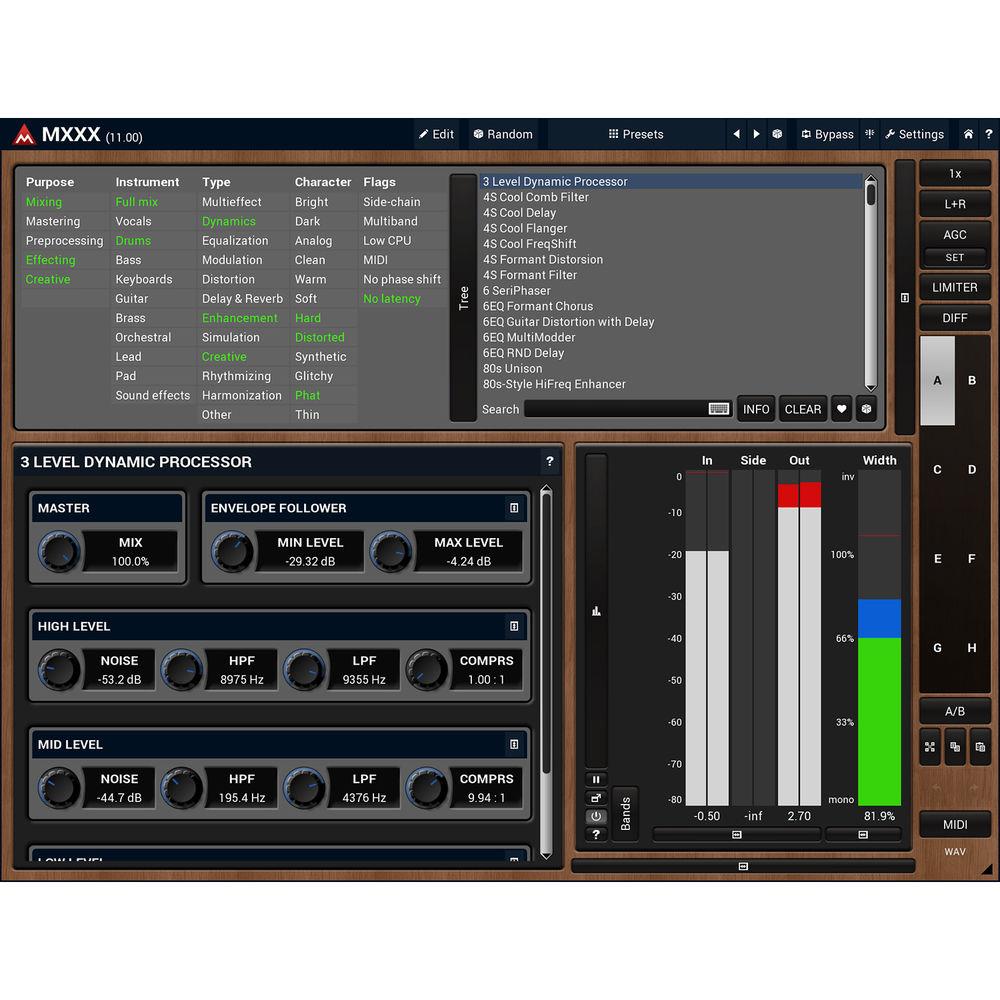The height and width of the screenshot is (1000, 1000).
Task: Open the Envelope Follower section menu
Action: 514,508
